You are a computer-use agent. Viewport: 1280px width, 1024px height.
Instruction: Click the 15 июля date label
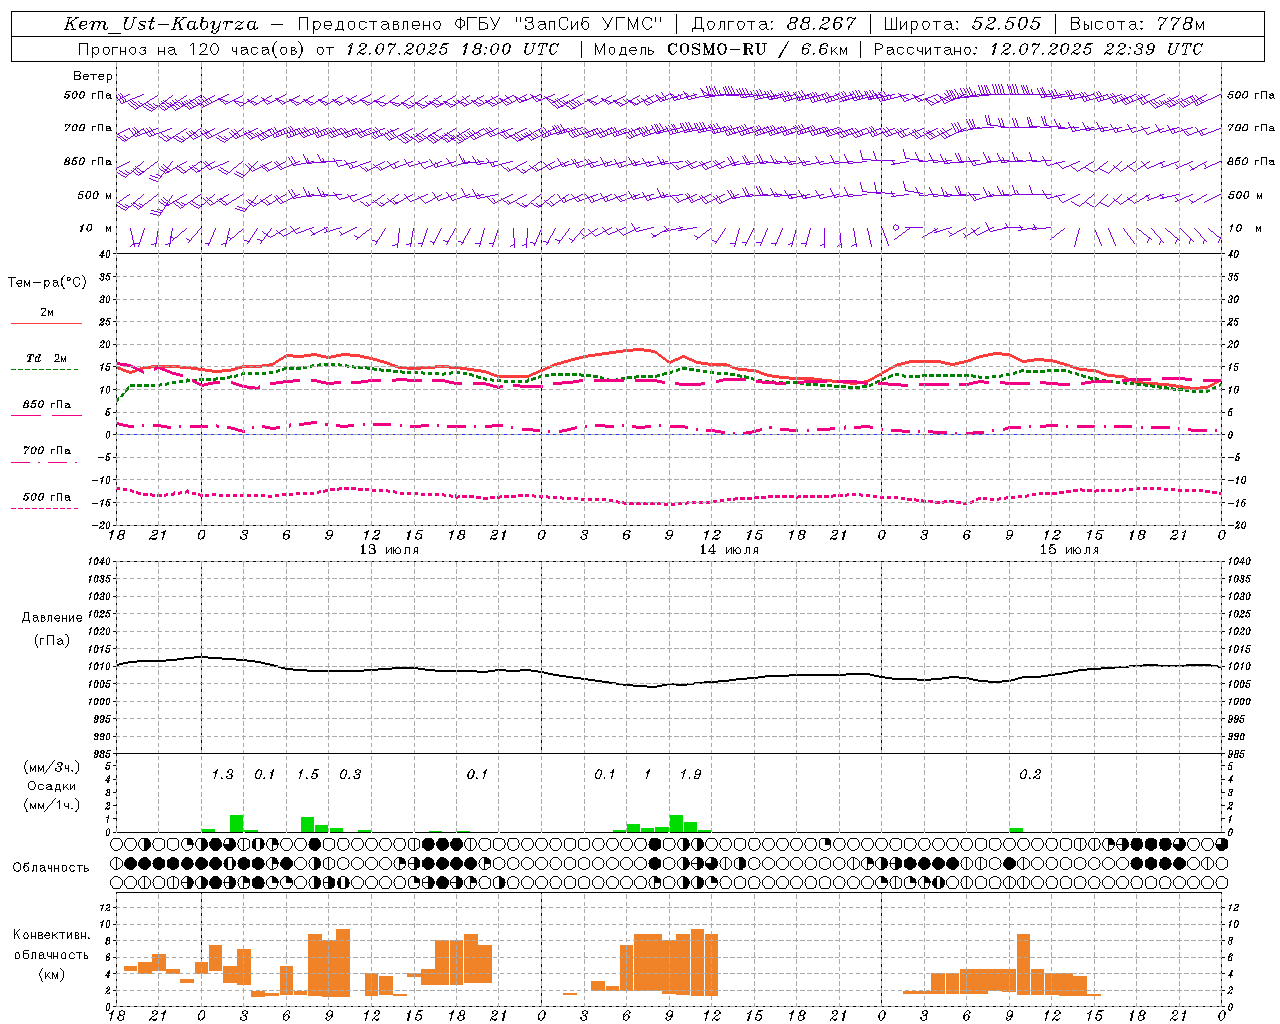[1068, 550]
